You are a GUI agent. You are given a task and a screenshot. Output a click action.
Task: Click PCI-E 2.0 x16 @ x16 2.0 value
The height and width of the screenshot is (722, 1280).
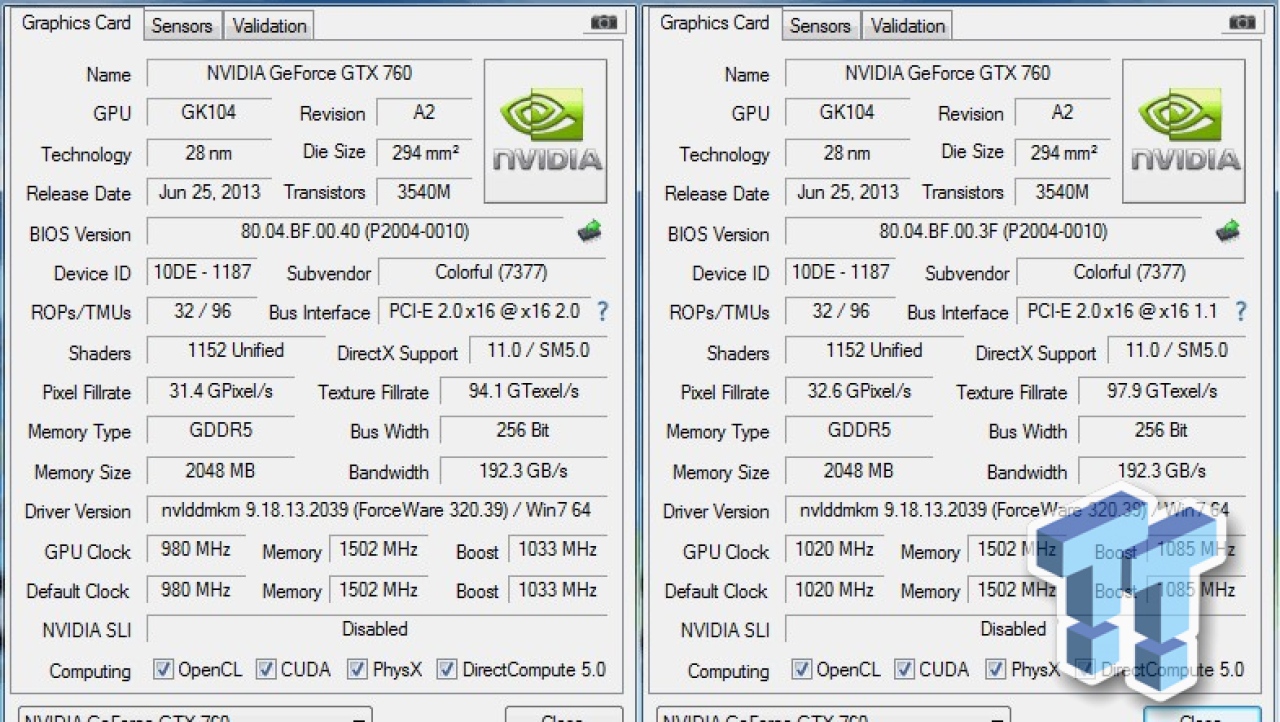484,311
